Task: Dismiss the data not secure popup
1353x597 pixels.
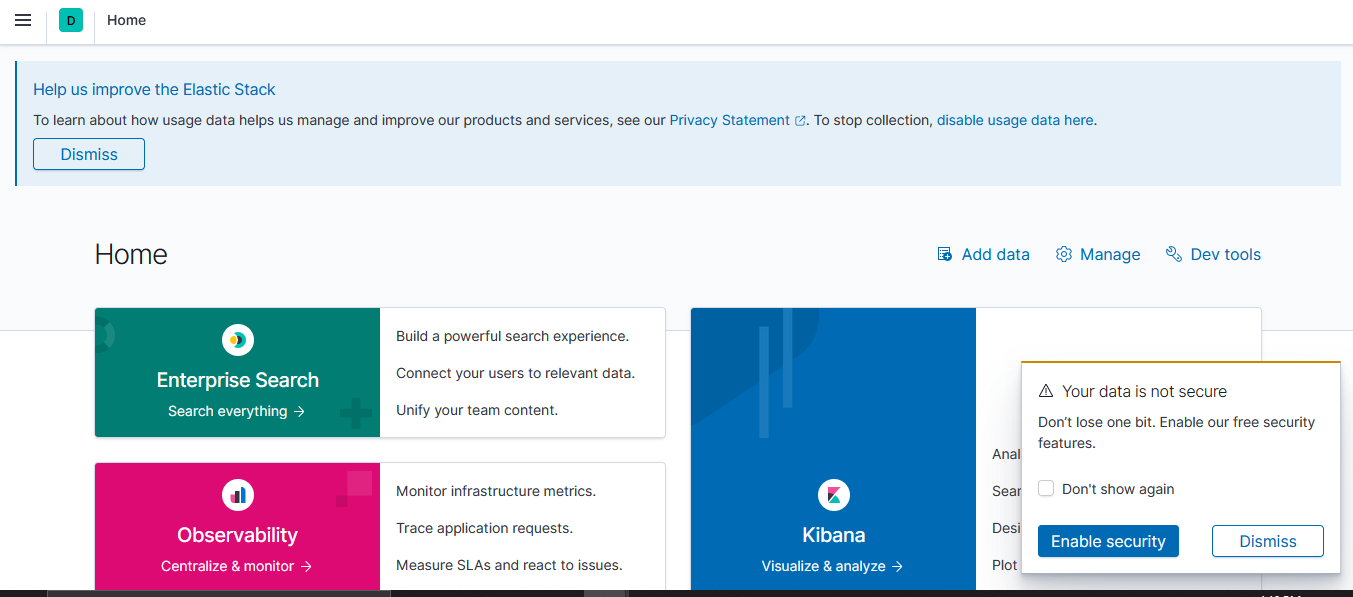Action: pyautogui.click(x=1267, y=541)
